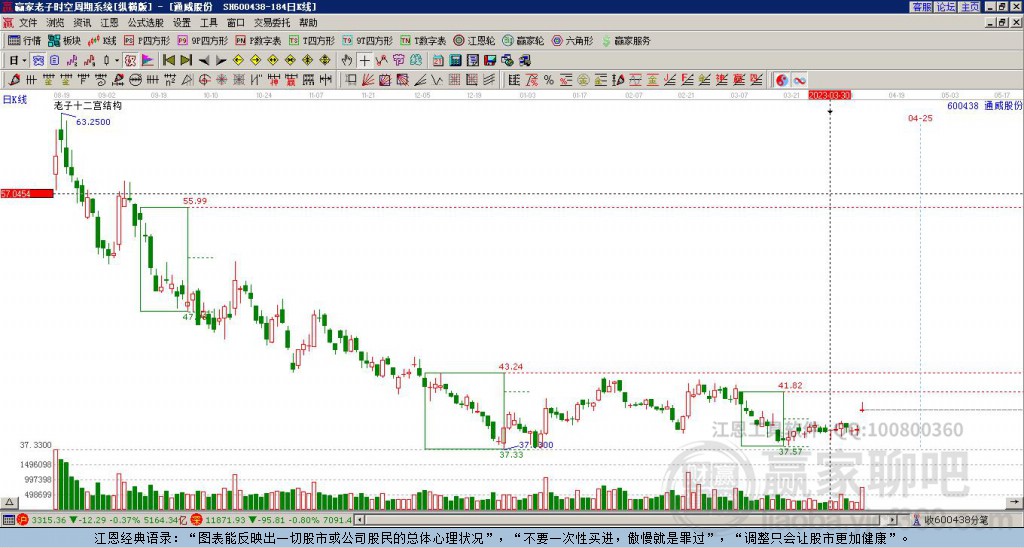Open the 文件 menu
The width and height of the screenshot is (1024, 548).
(x=28, y=23)
